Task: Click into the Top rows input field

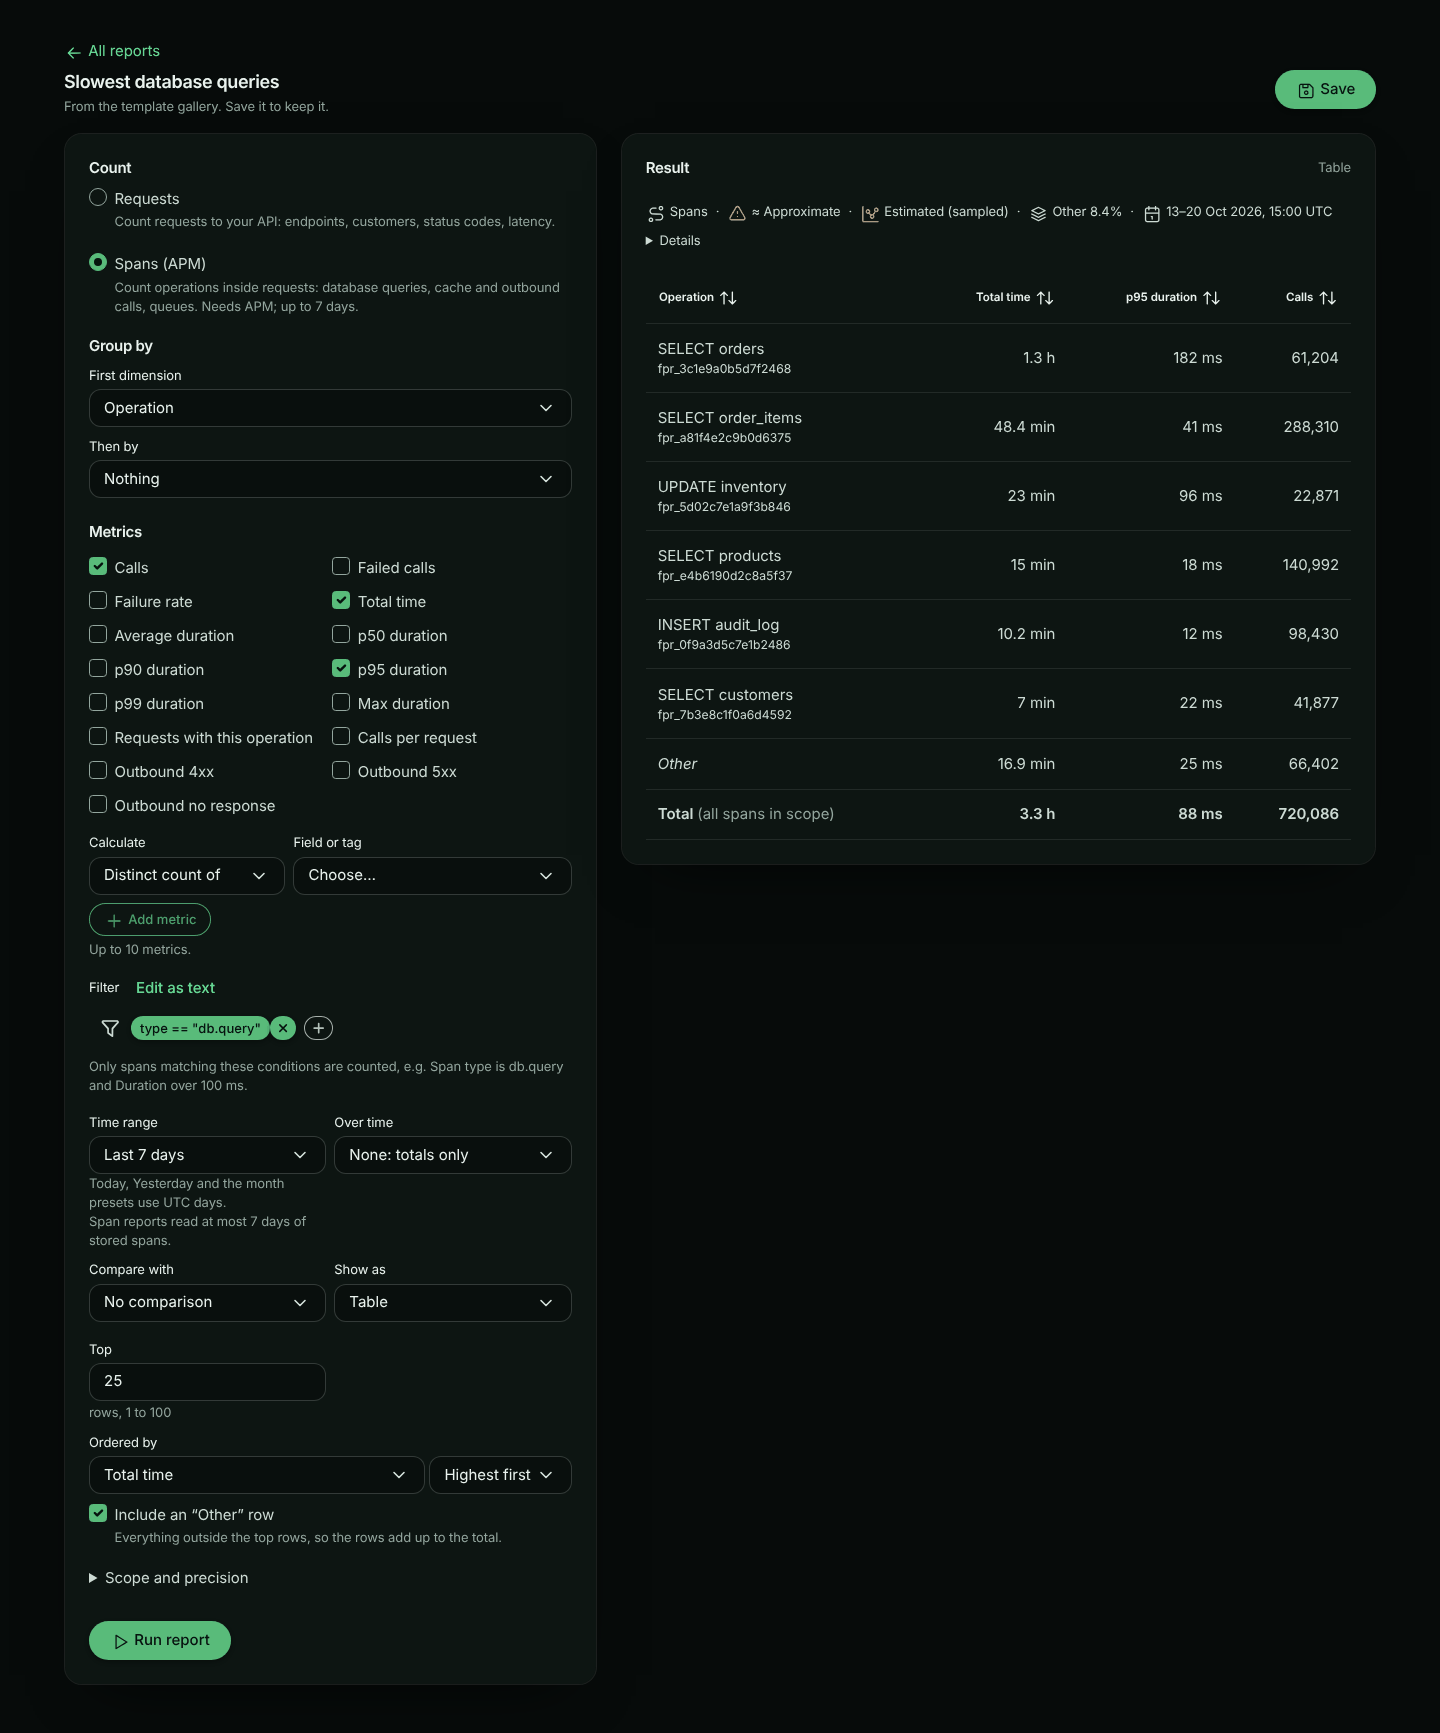Action: pyautogui.click(x=207, y=1382)
